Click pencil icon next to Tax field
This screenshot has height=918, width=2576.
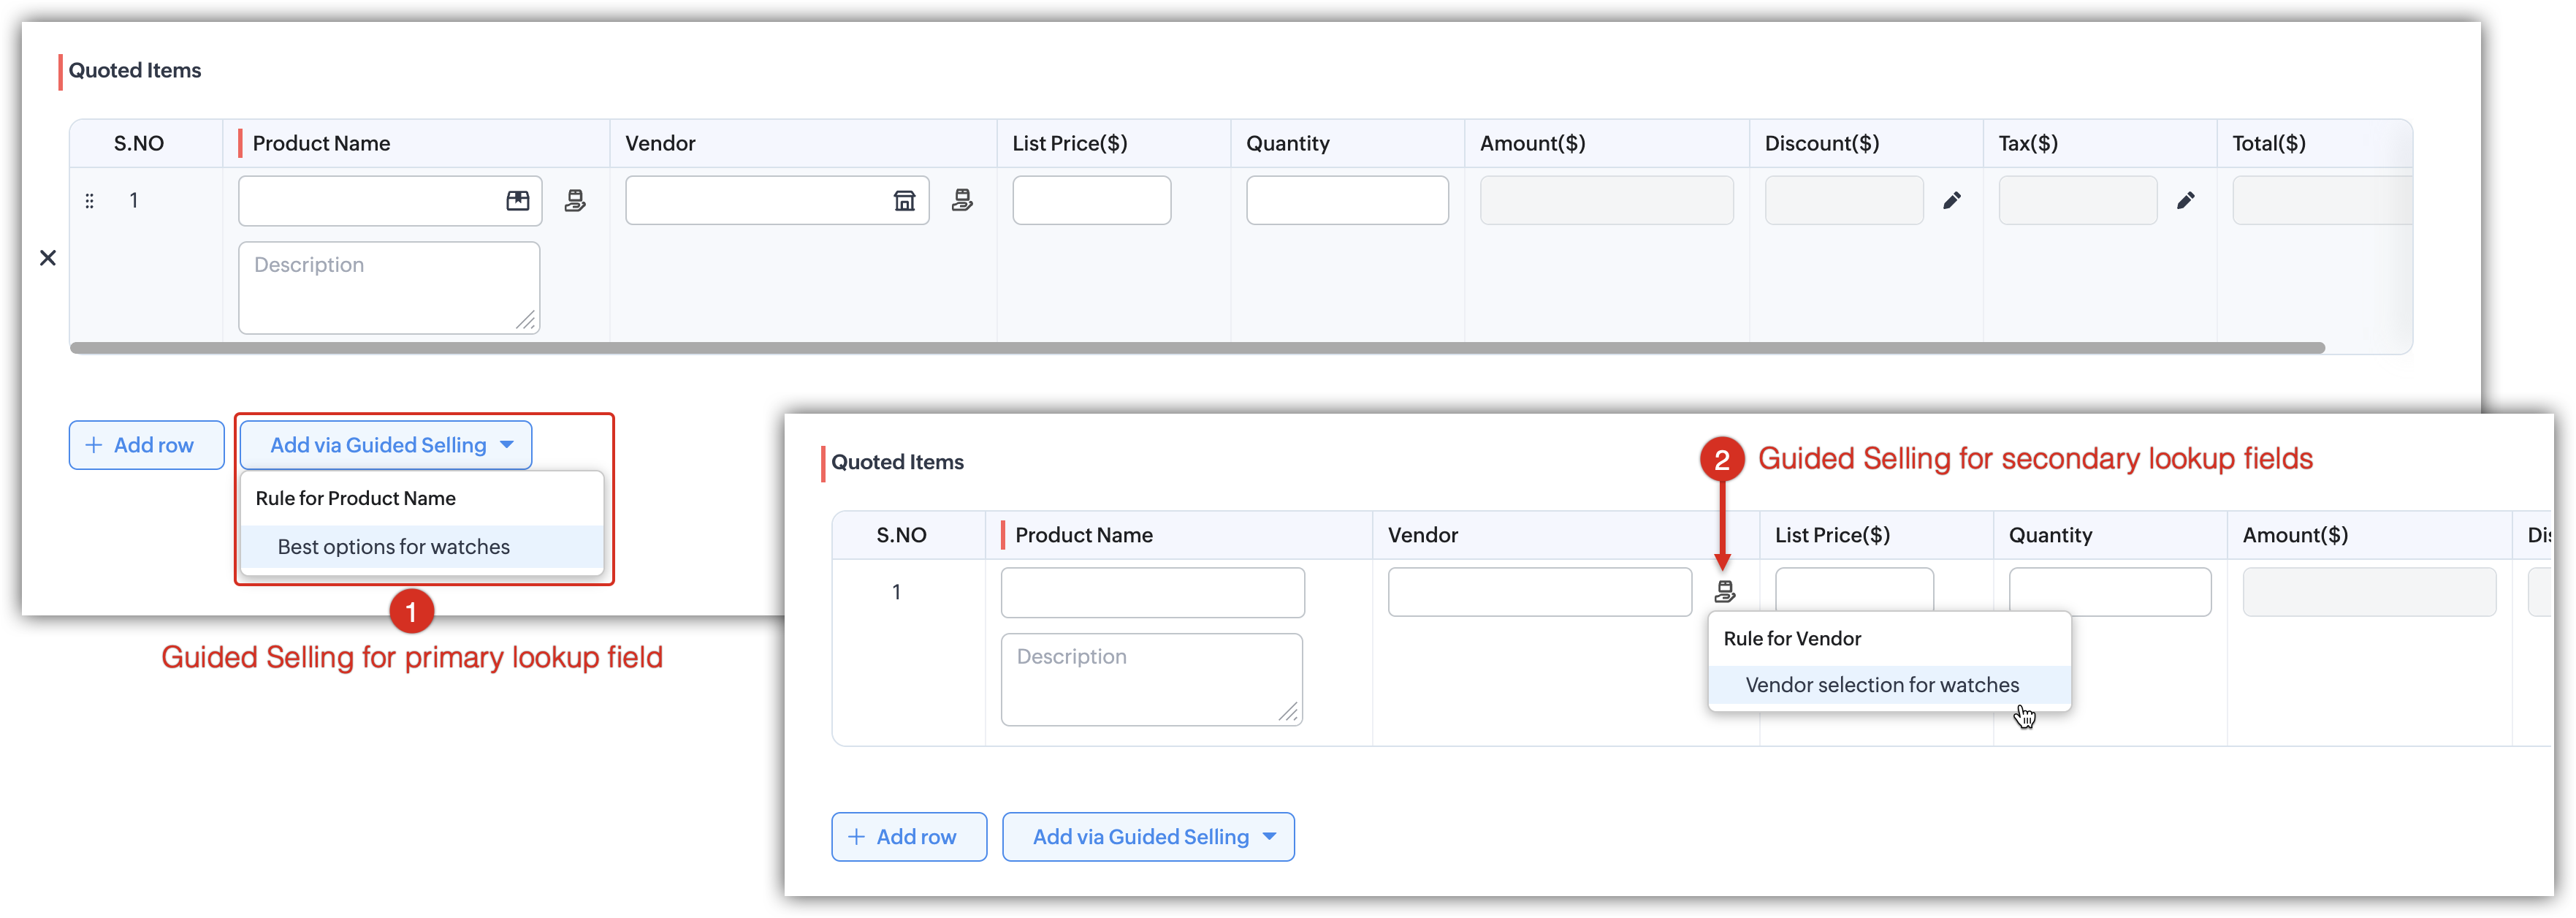click(2185, 201)
